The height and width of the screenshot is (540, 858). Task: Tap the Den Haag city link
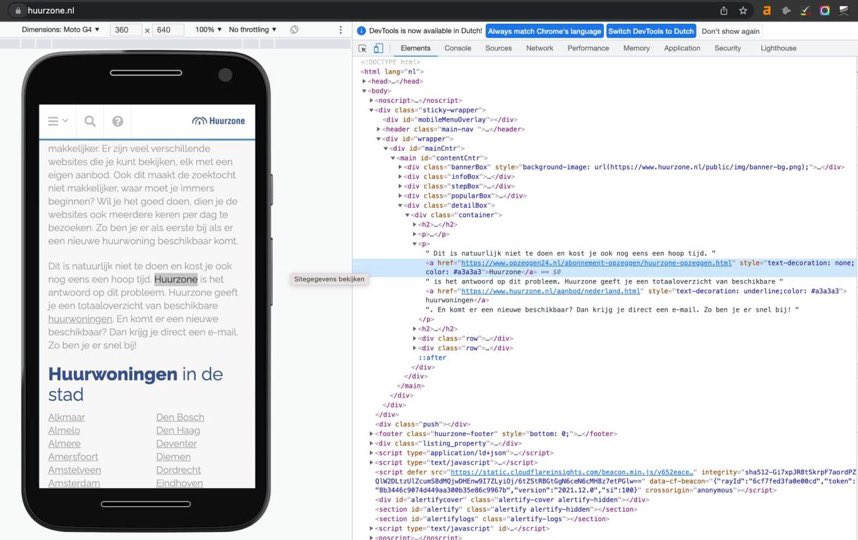178,430
